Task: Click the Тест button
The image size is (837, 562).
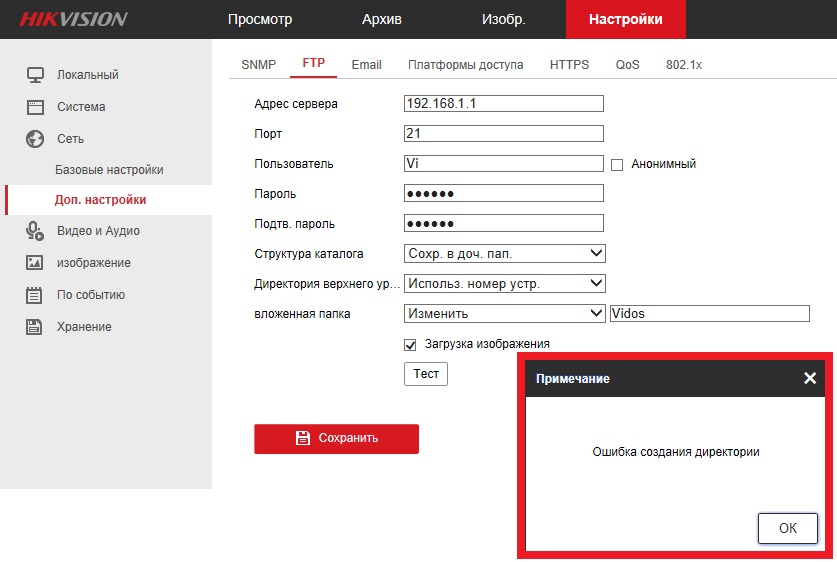Action: [426, 374]
